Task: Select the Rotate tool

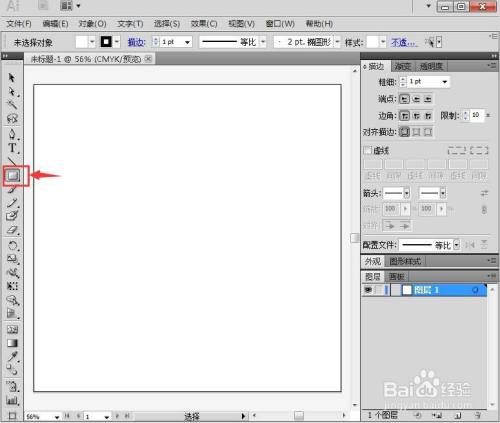Action: coord(12,246)
